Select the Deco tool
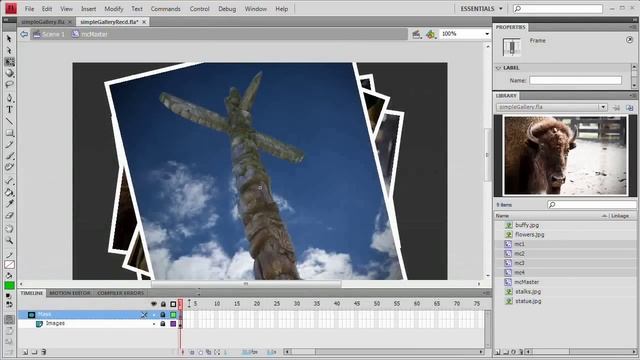Image resolution: width=640 pixels, height=360 pixels. tap(9, 167)
